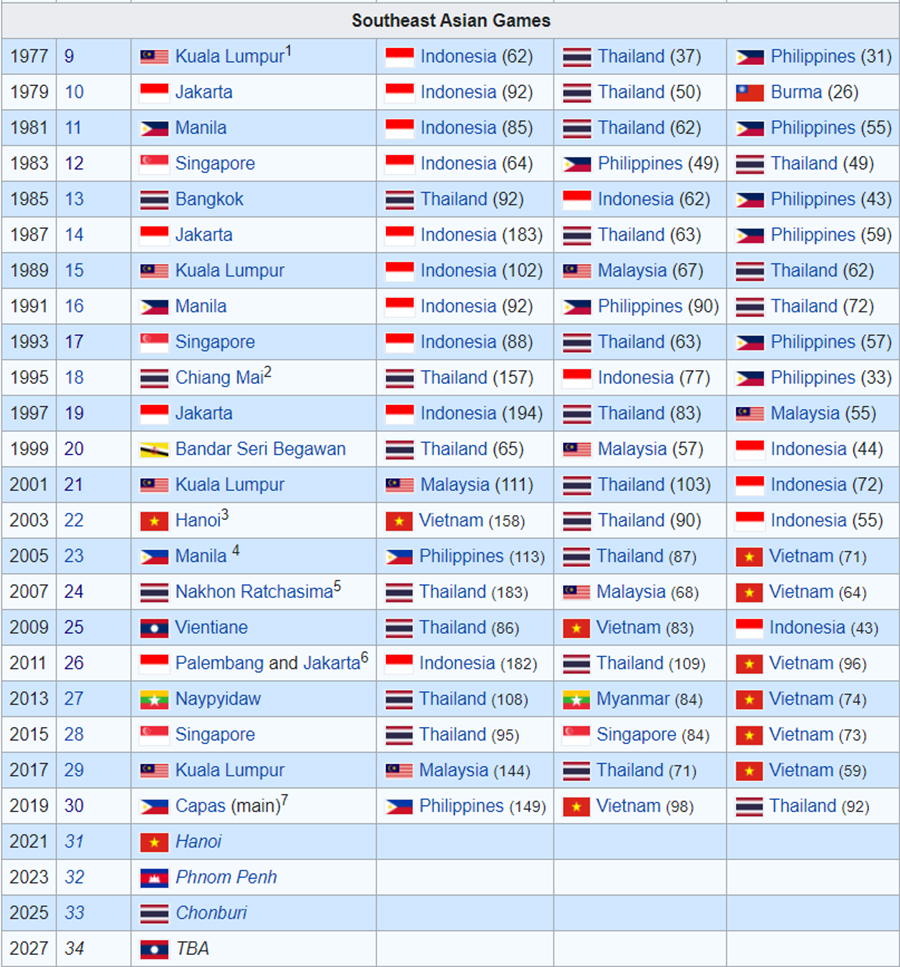Open the Vientiane host city link

[212, 627]
